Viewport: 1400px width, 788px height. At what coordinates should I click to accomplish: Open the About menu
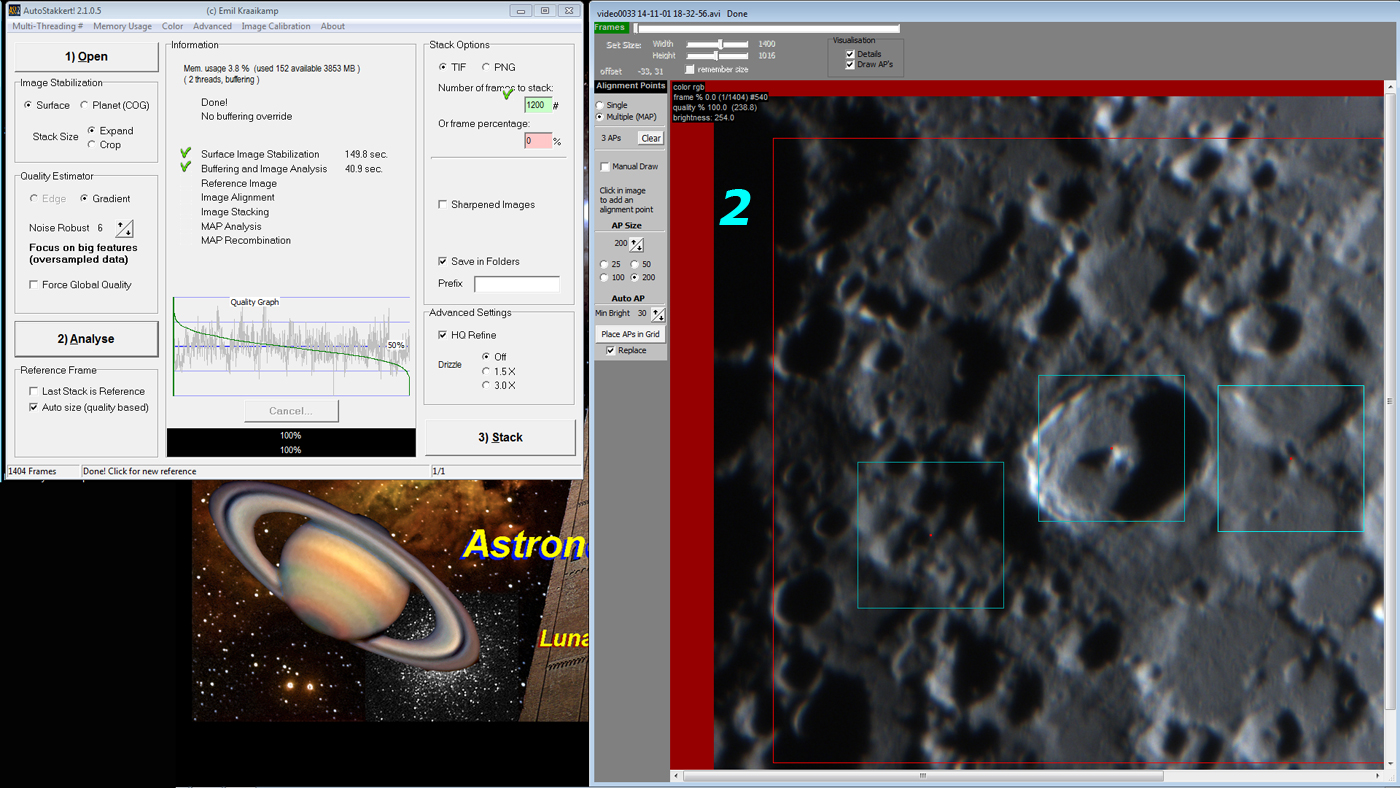tap(333, 27)
